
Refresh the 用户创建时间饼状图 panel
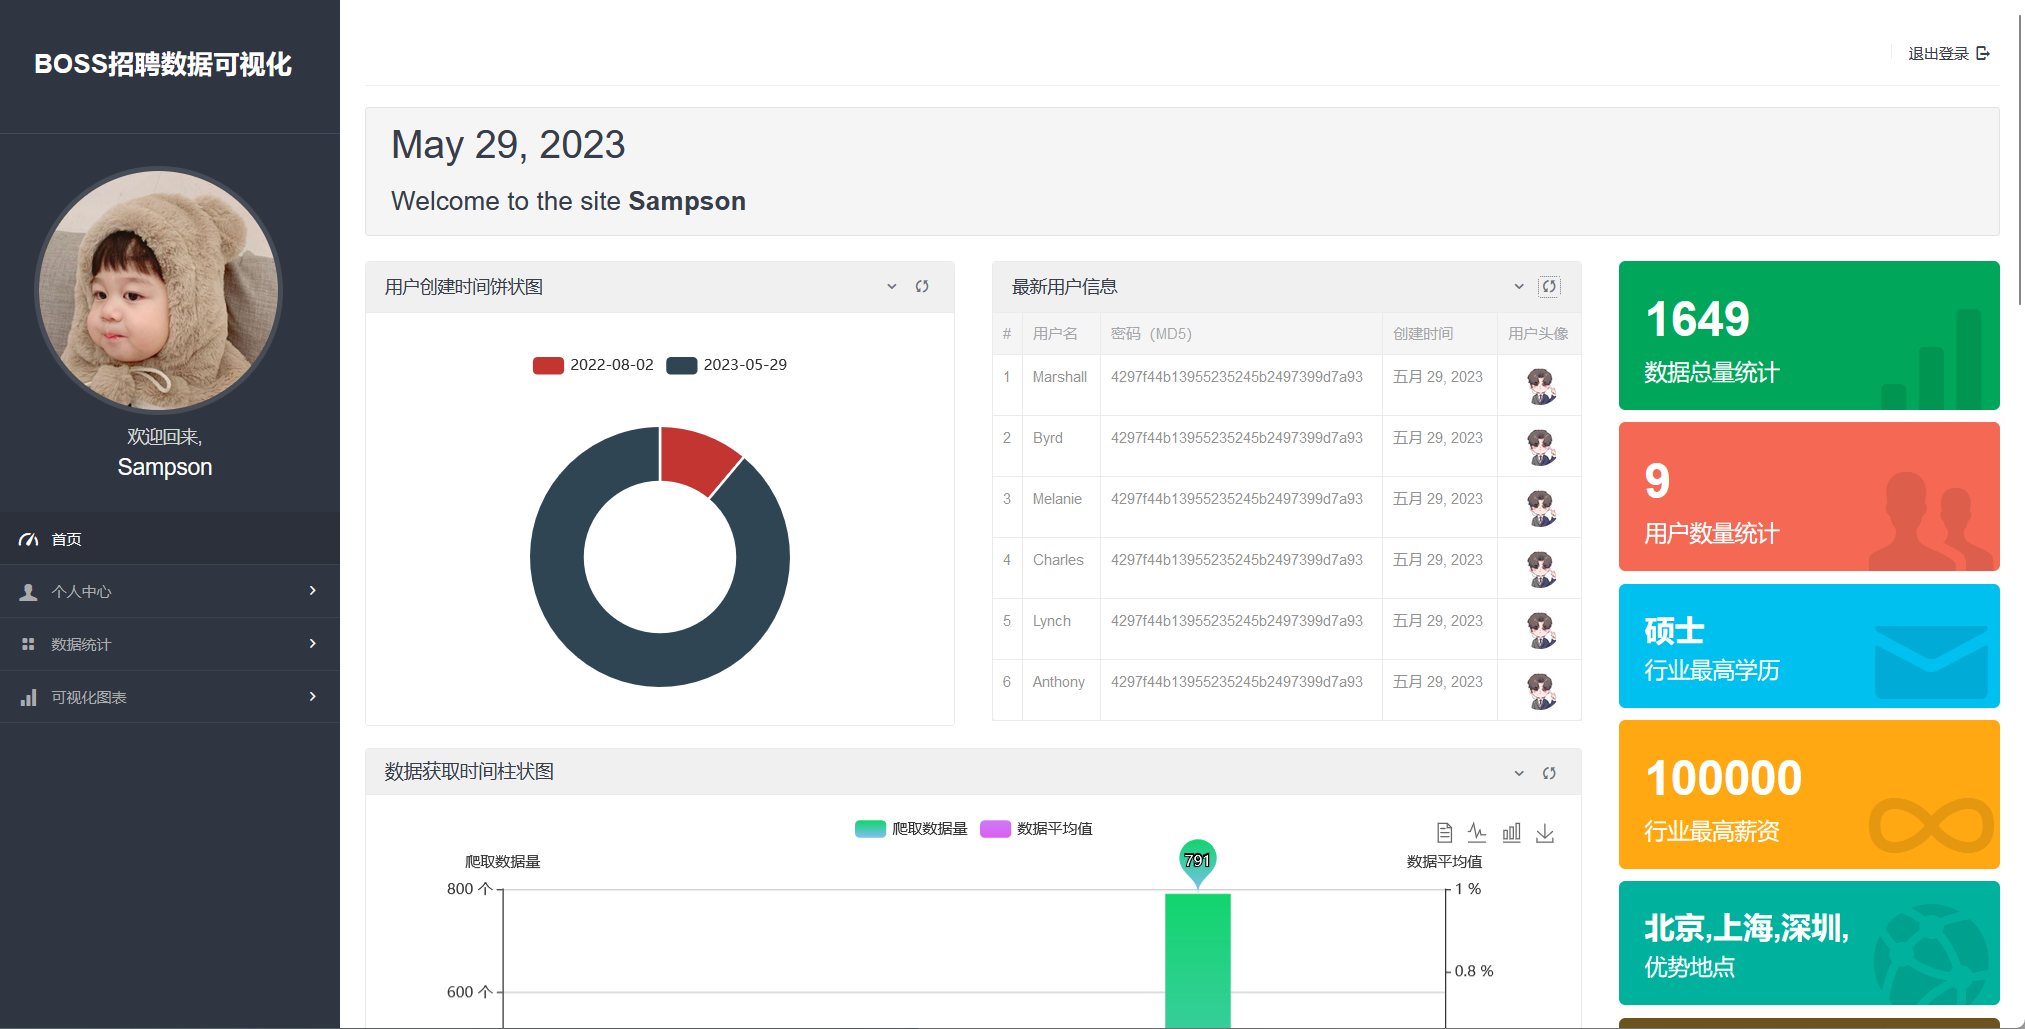pos(922,286)
